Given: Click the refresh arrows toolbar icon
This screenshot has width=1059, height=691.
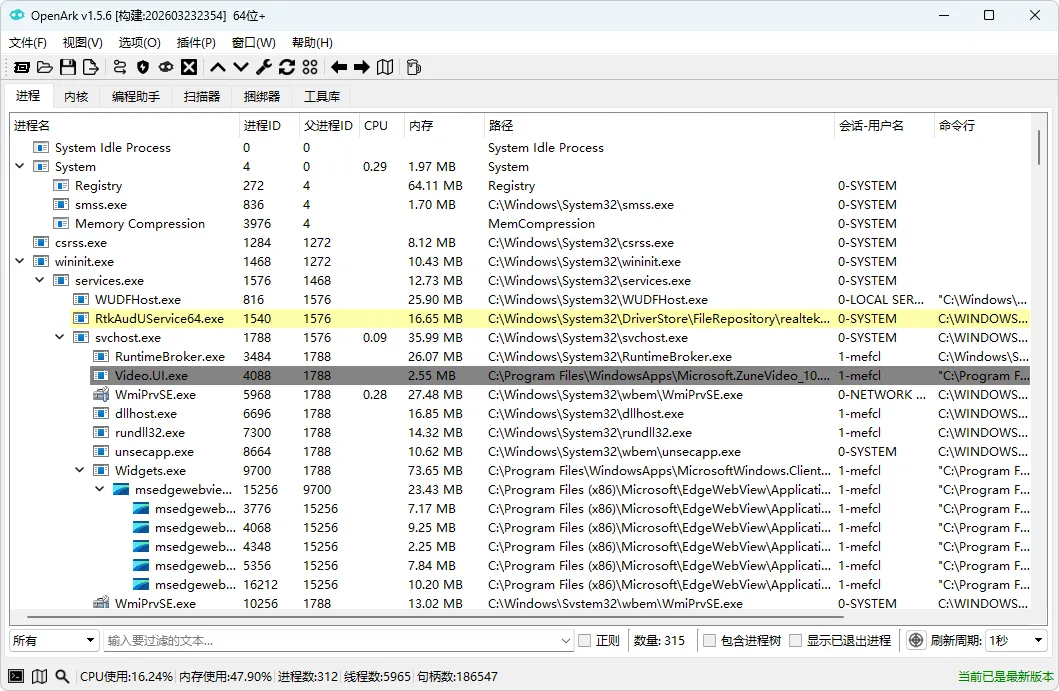Looking at the screenshot, I should click(x=287, y=67).
